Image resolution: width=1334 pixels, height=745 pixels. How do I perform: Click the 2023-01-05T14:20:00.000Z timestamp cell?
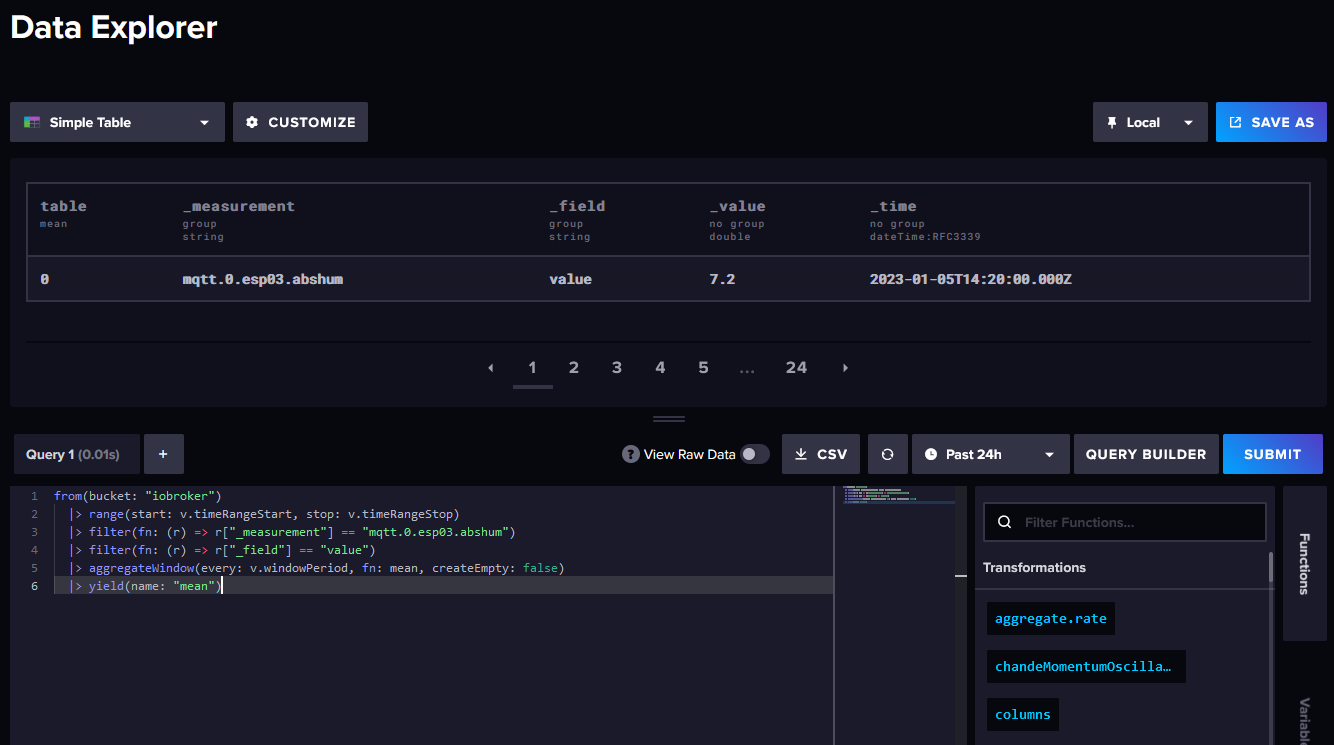pyautogui.click(x=971, y=279)
